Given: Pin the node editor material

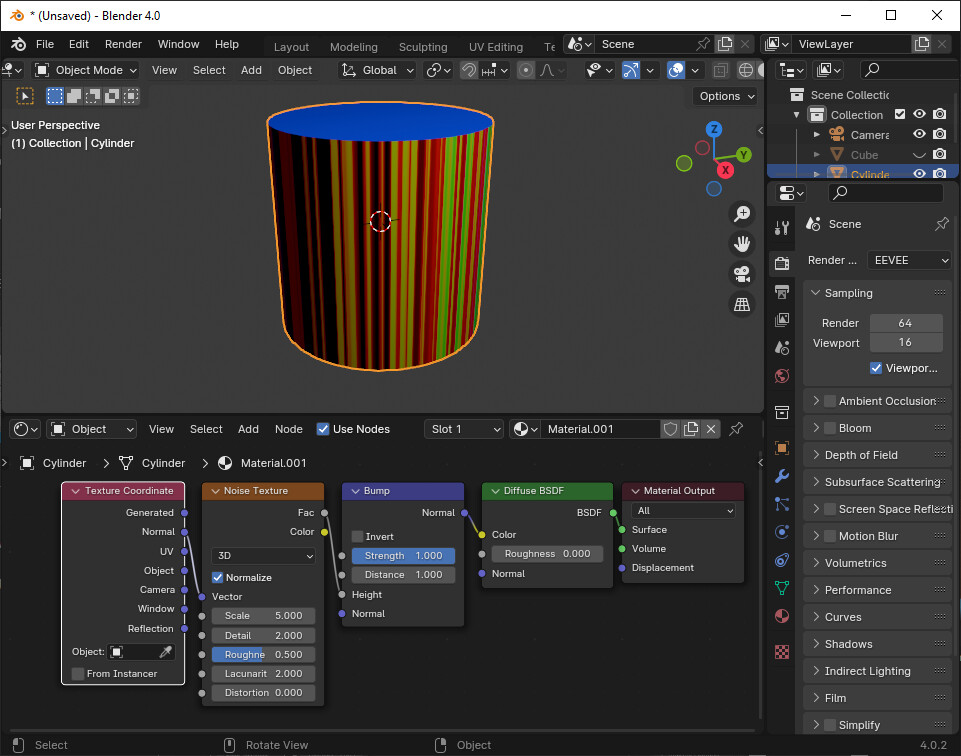Looking at the screenshot, I should (736, 429).
